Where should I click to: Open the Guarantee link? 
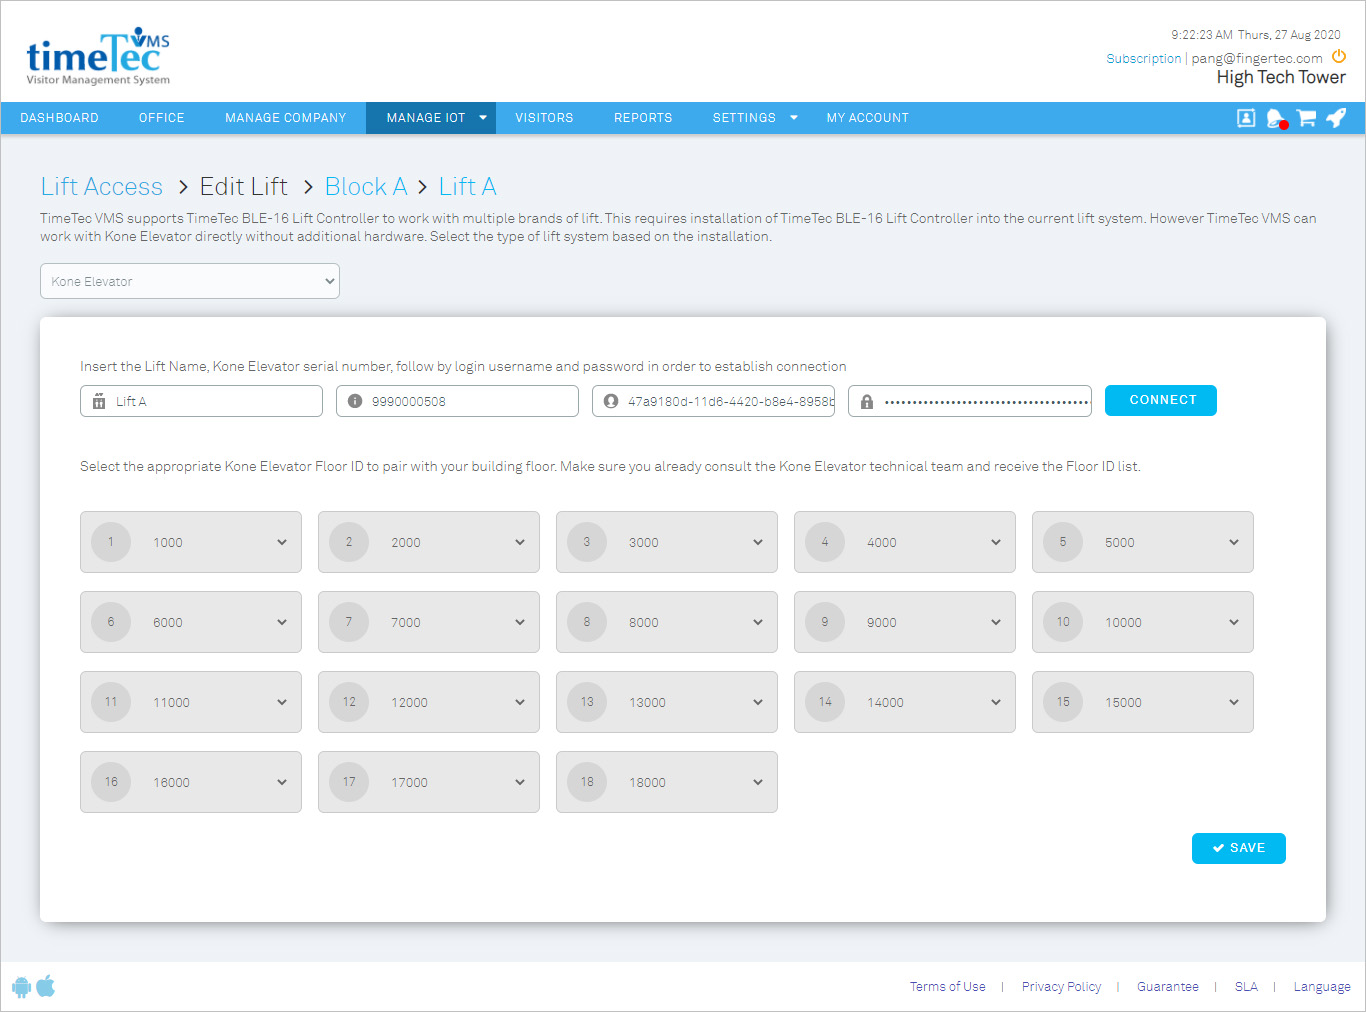click(x=1168, y=987)
